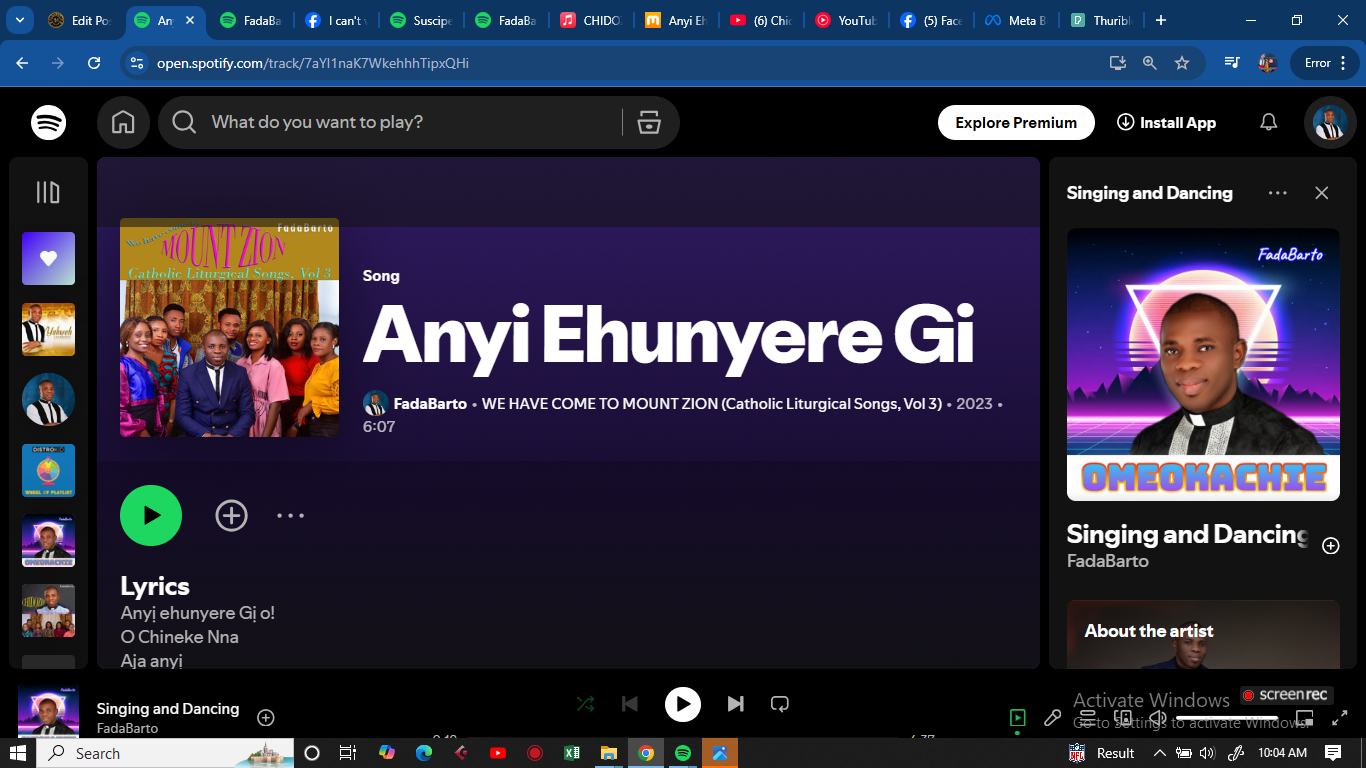This screenshot has height=768, width=1366.
Task: Click lyric line 'Anyị ehunyere Gị o!'
Action: (x=198, y=613)
